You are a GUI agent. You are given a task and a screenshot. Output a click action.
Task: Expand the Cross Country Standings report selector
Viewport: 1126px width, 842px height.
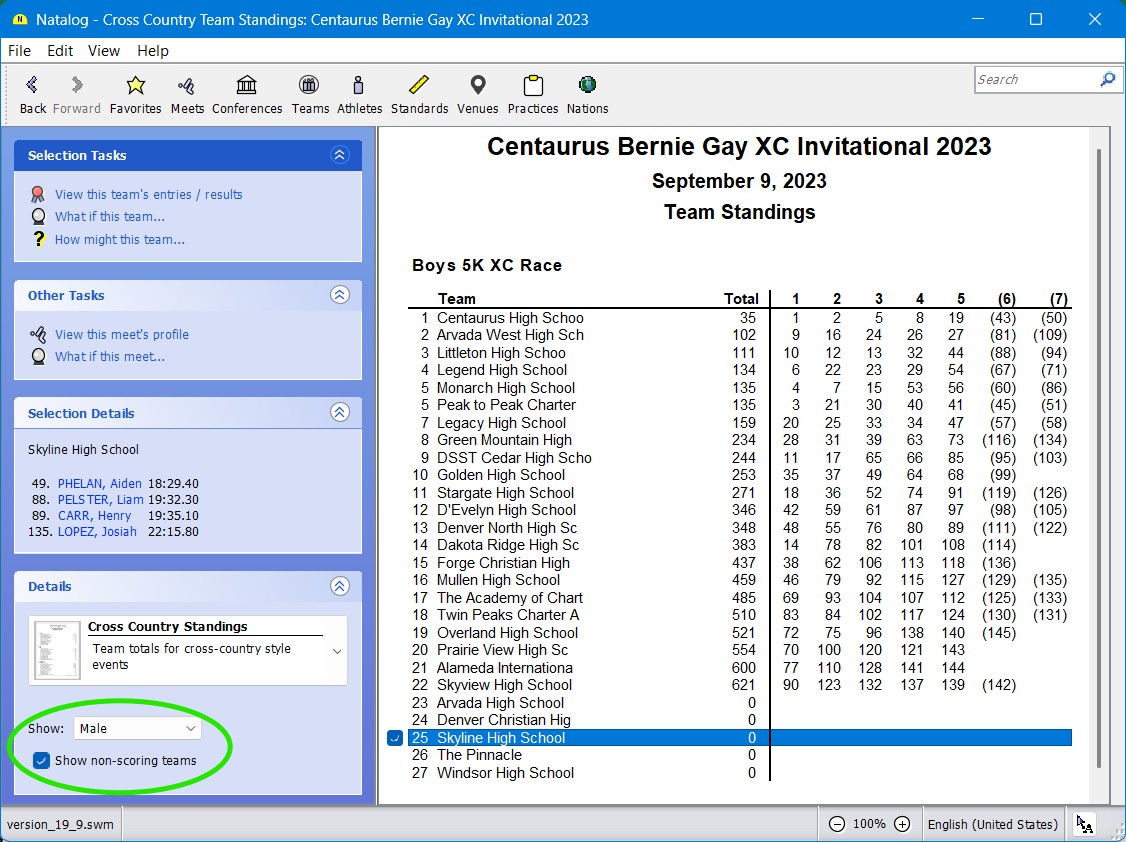pos(337,651)
